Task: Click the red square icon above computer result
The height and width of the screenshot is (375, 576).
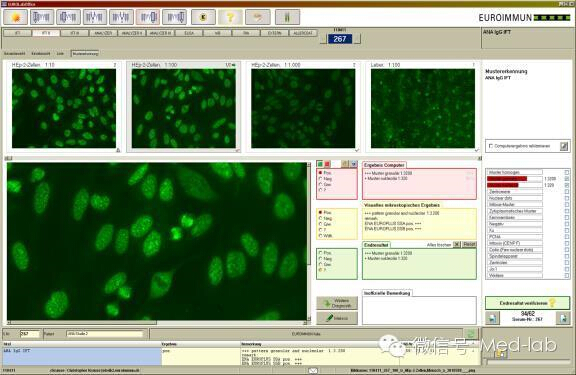Action: (327, 164)
